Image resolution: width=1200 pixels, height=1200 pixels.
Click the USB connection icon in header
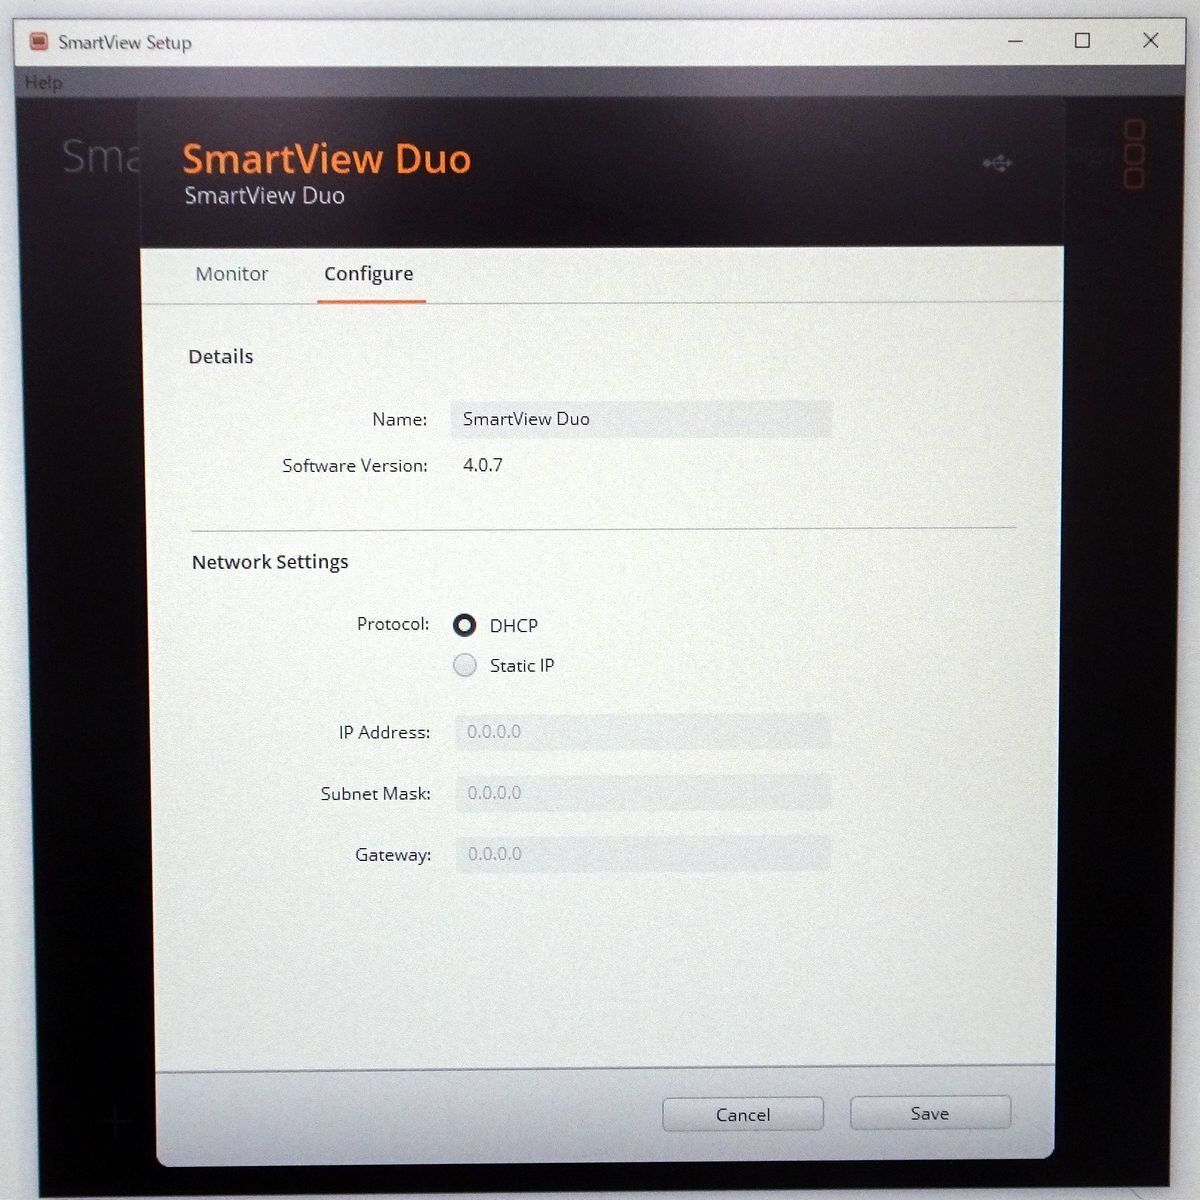point(997,163)
